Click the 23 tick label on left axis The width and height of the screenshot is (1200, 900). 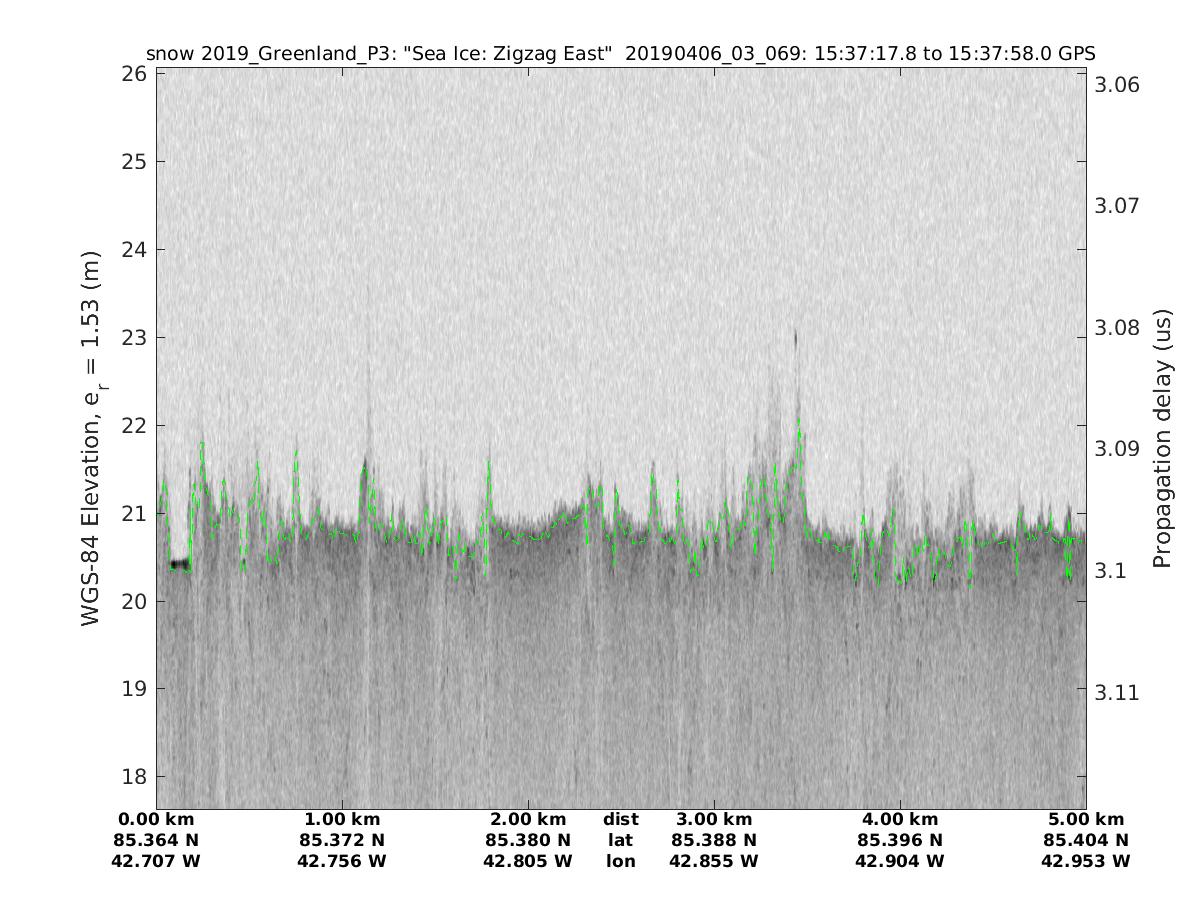point(135,337)
